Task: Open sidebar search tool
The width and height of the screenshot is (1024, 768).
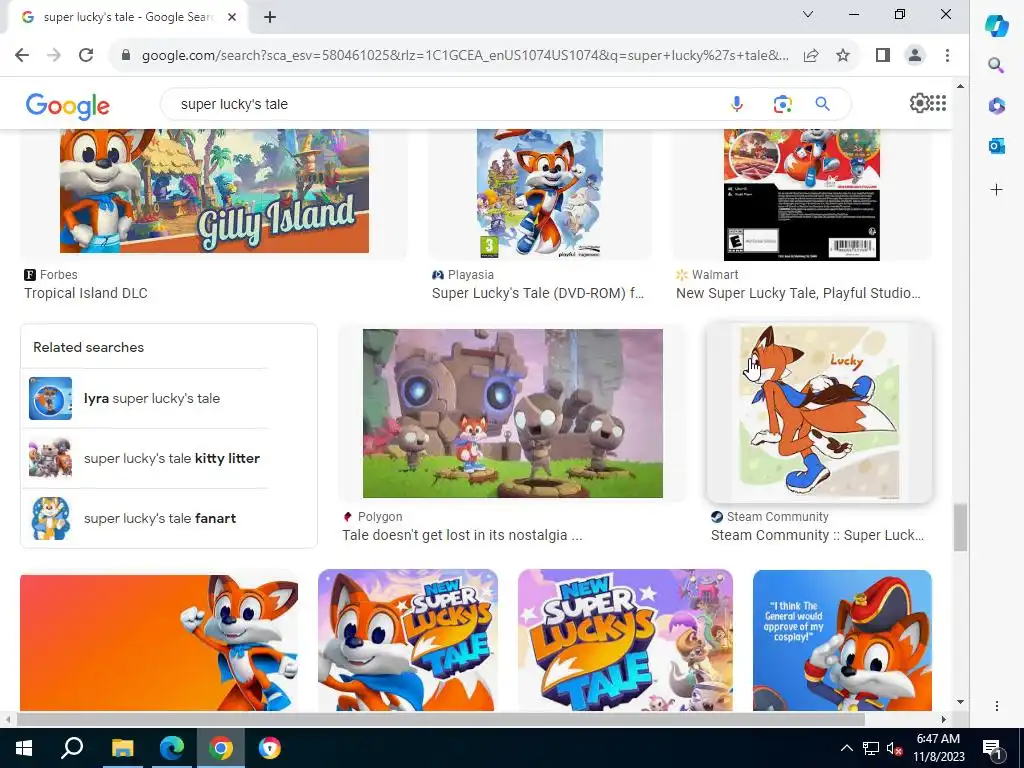Action: [x=996, y=65]
